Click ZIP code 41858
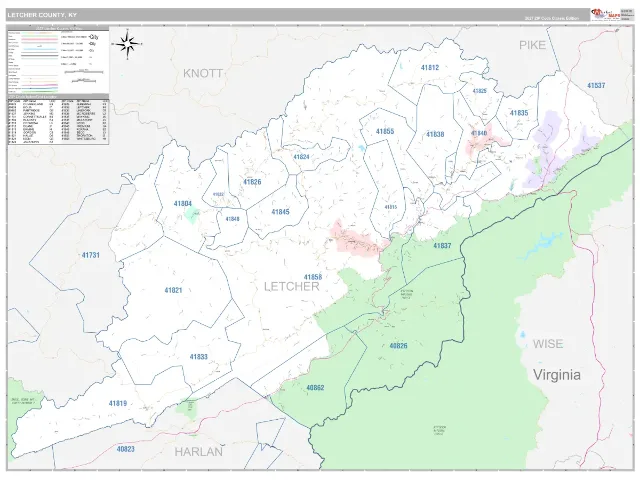The height and width of the screenshot is (480, 640). click(313, 277)
